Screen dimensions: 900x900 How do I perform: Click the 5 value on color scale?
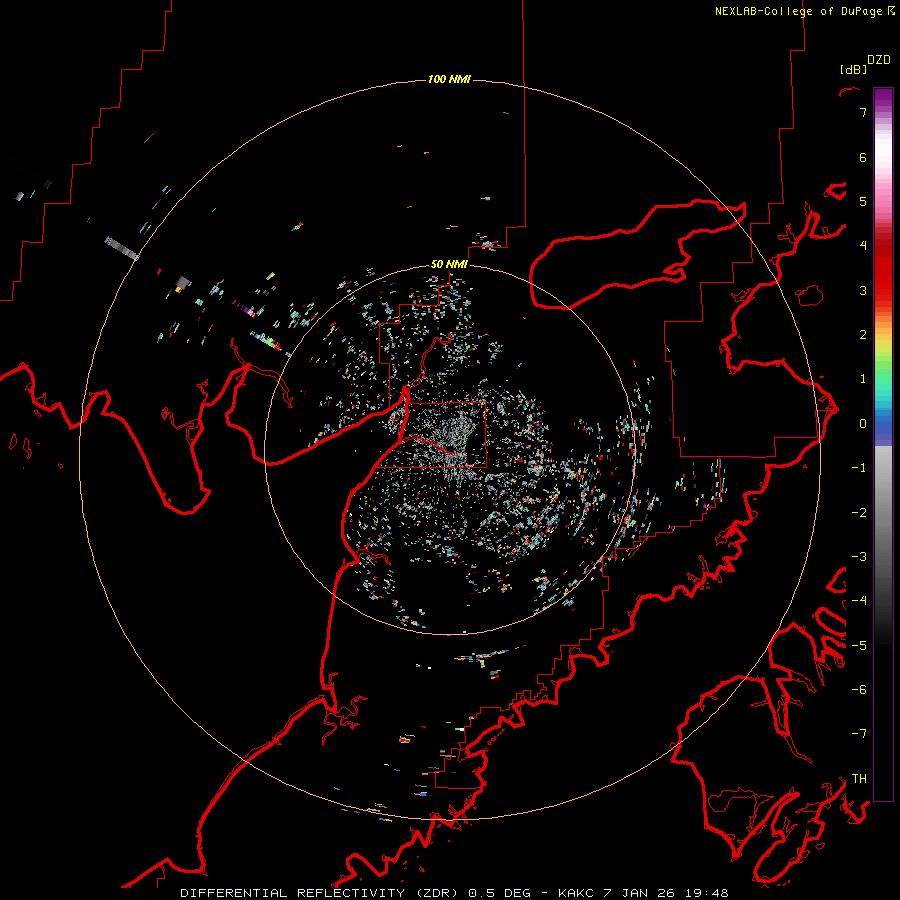pos(863,201)
